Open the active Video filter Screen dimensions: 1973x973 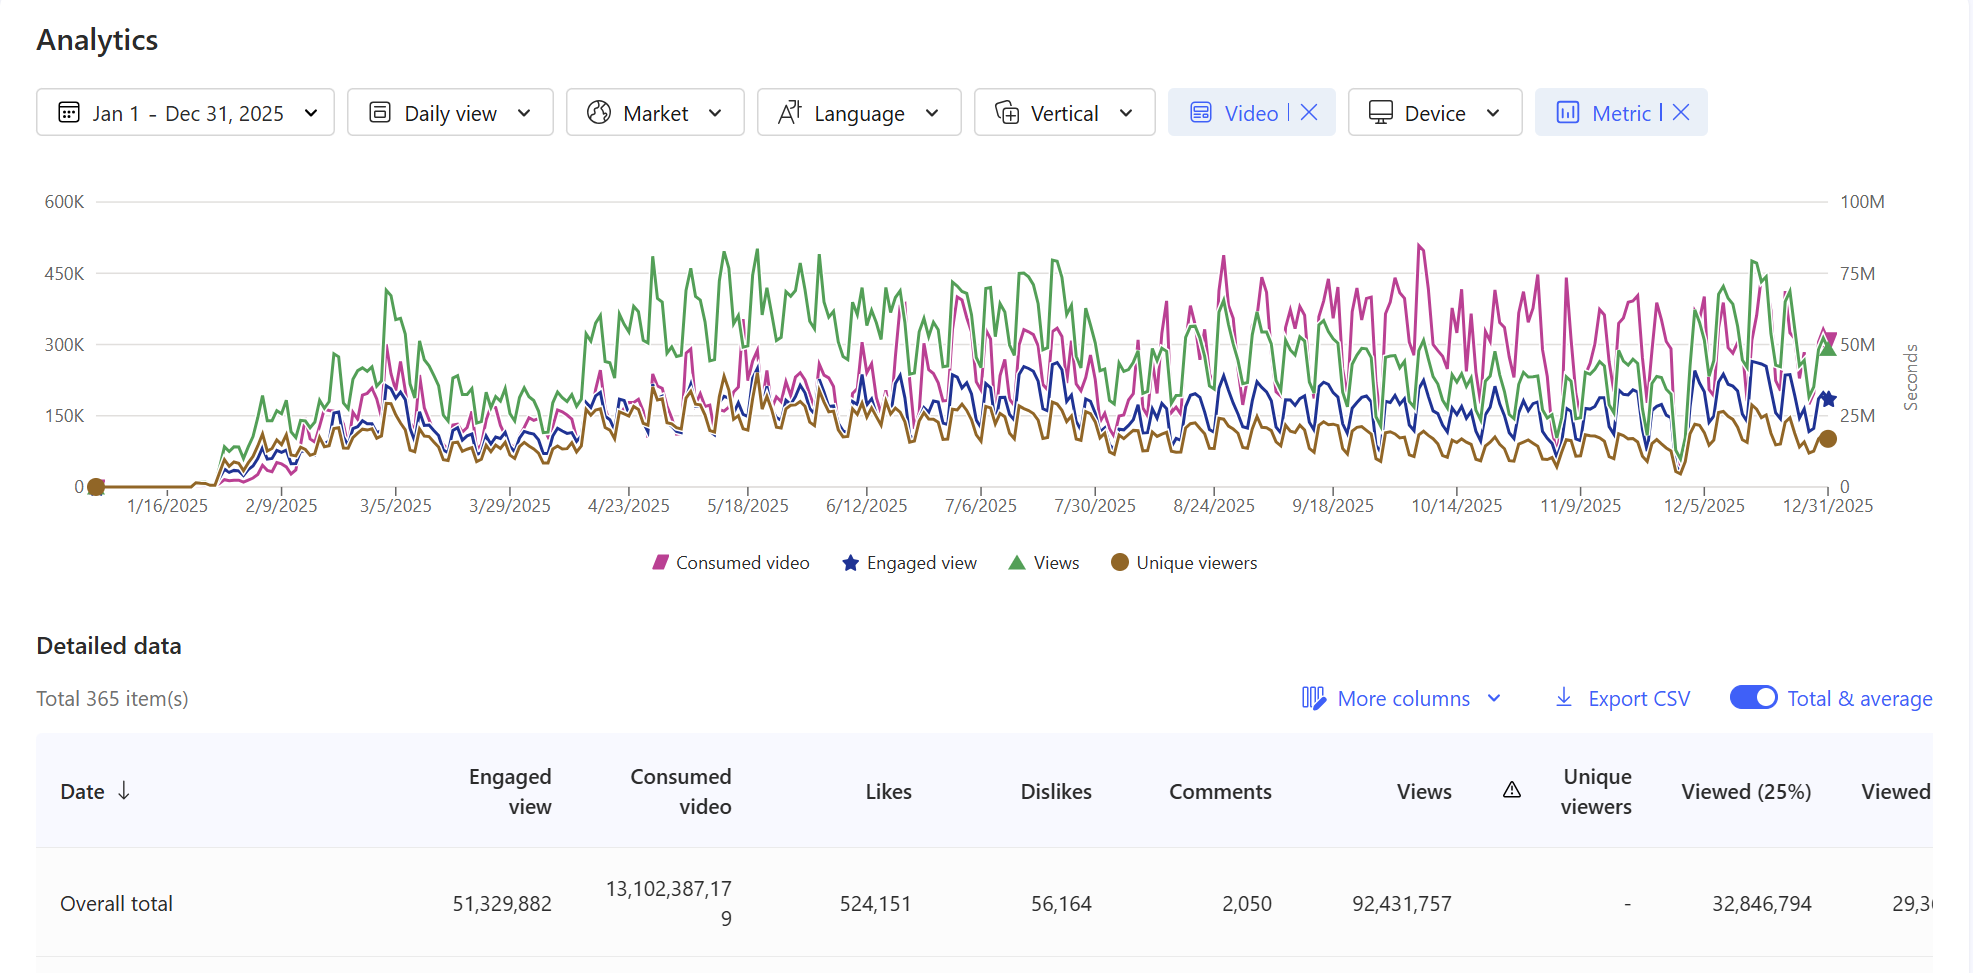point(1251,113)
